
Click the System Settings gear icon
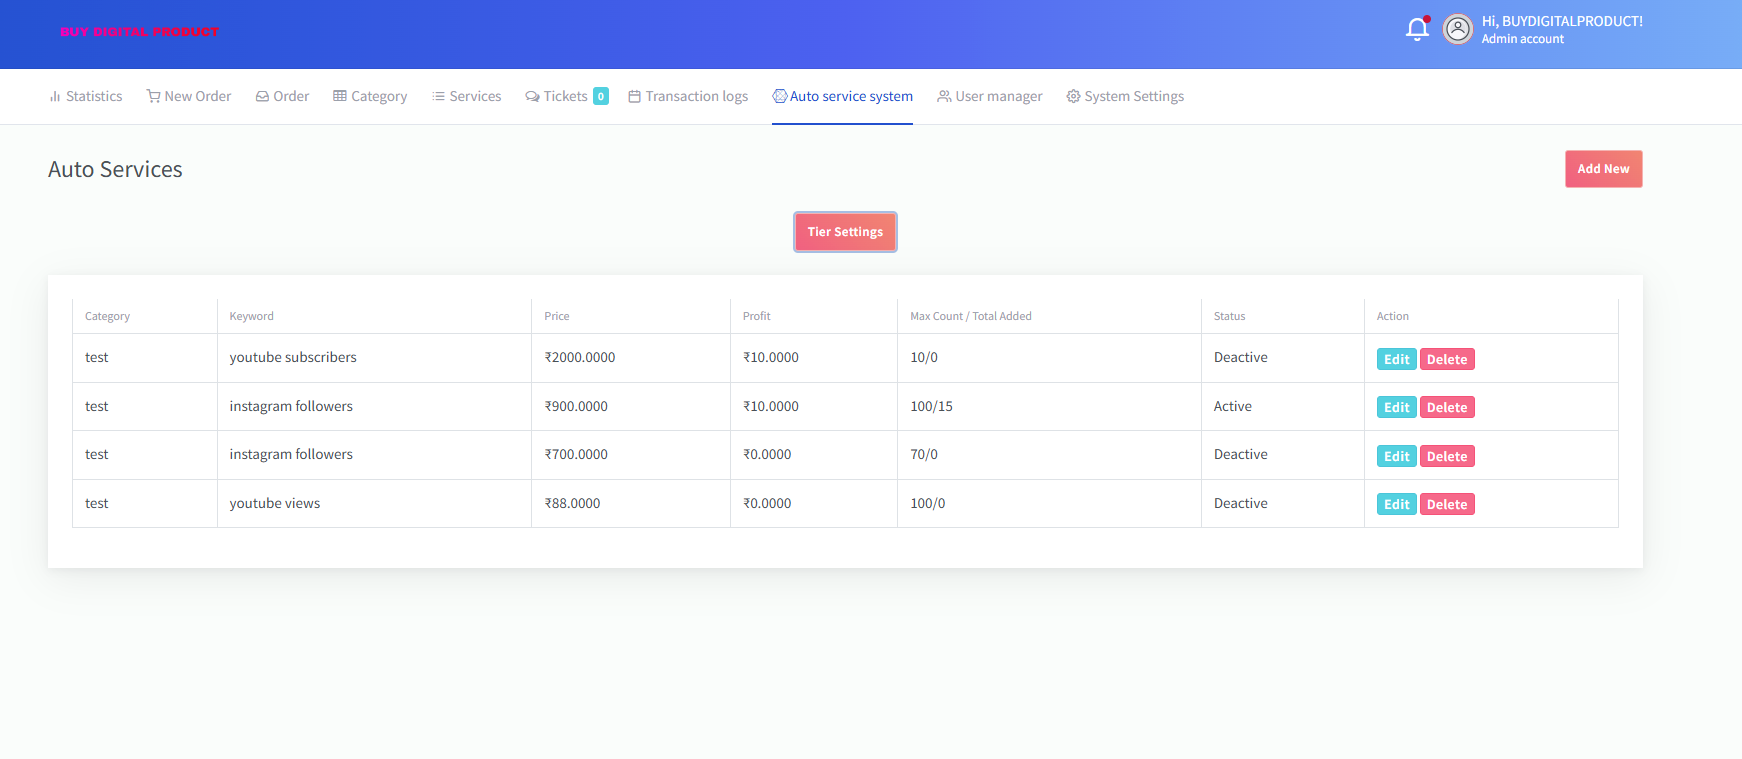[x=1073, y=97]
